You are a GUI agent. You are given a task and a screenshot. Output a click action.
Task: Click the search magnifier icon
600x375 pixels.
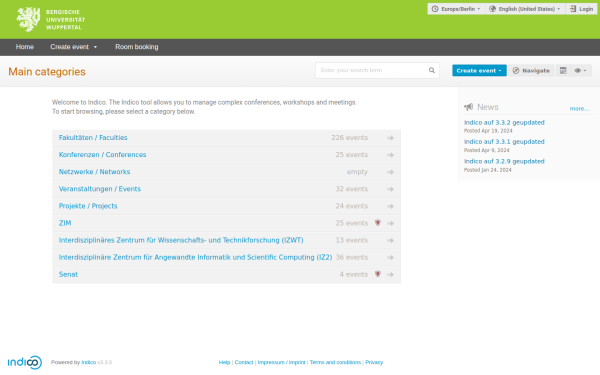pyautogui.click(x=432, y=70)
